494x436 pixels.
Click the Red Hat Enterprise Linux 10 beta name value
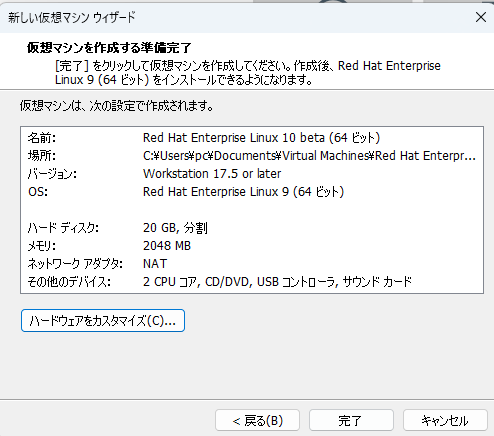[261, 138]
